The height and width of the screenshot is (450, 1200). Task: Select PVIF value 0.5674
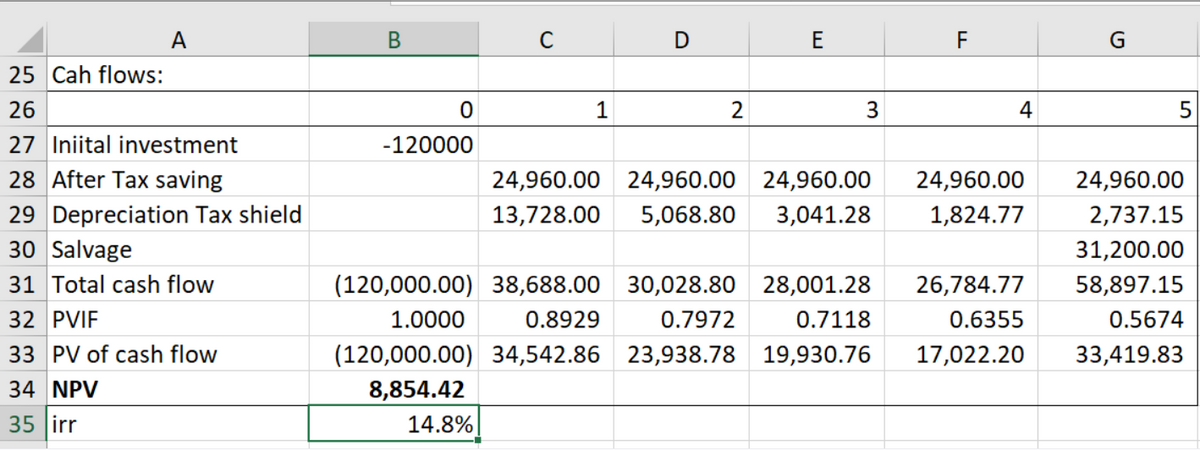coord(1118,319)
